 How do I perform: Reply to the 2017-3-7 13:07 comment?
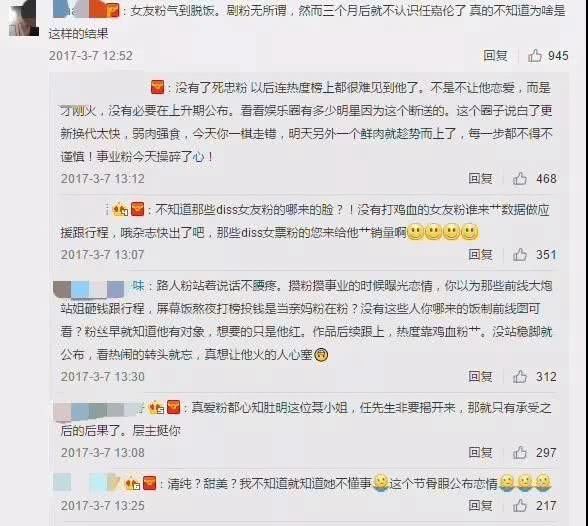480,255
